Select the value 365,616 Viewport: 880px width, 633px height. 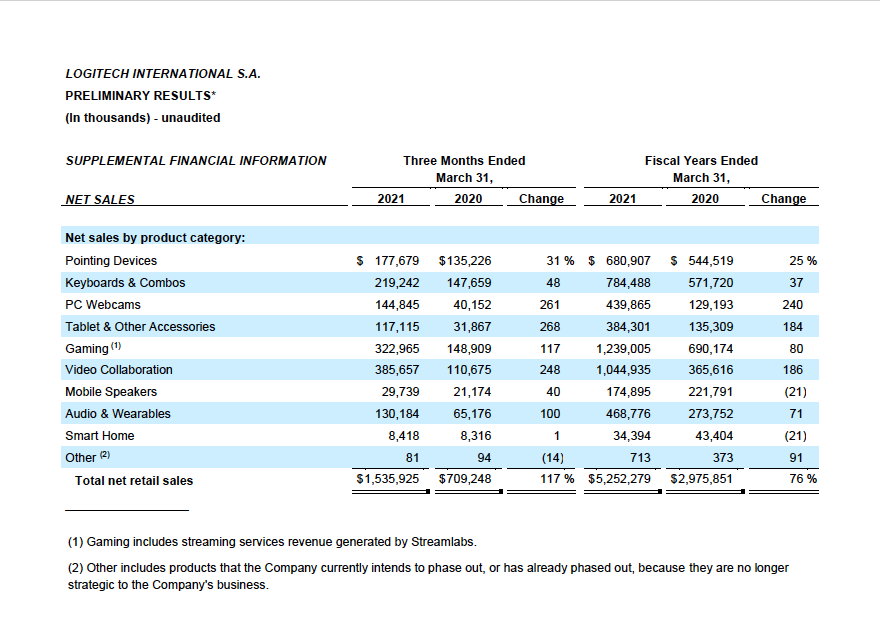711,370
